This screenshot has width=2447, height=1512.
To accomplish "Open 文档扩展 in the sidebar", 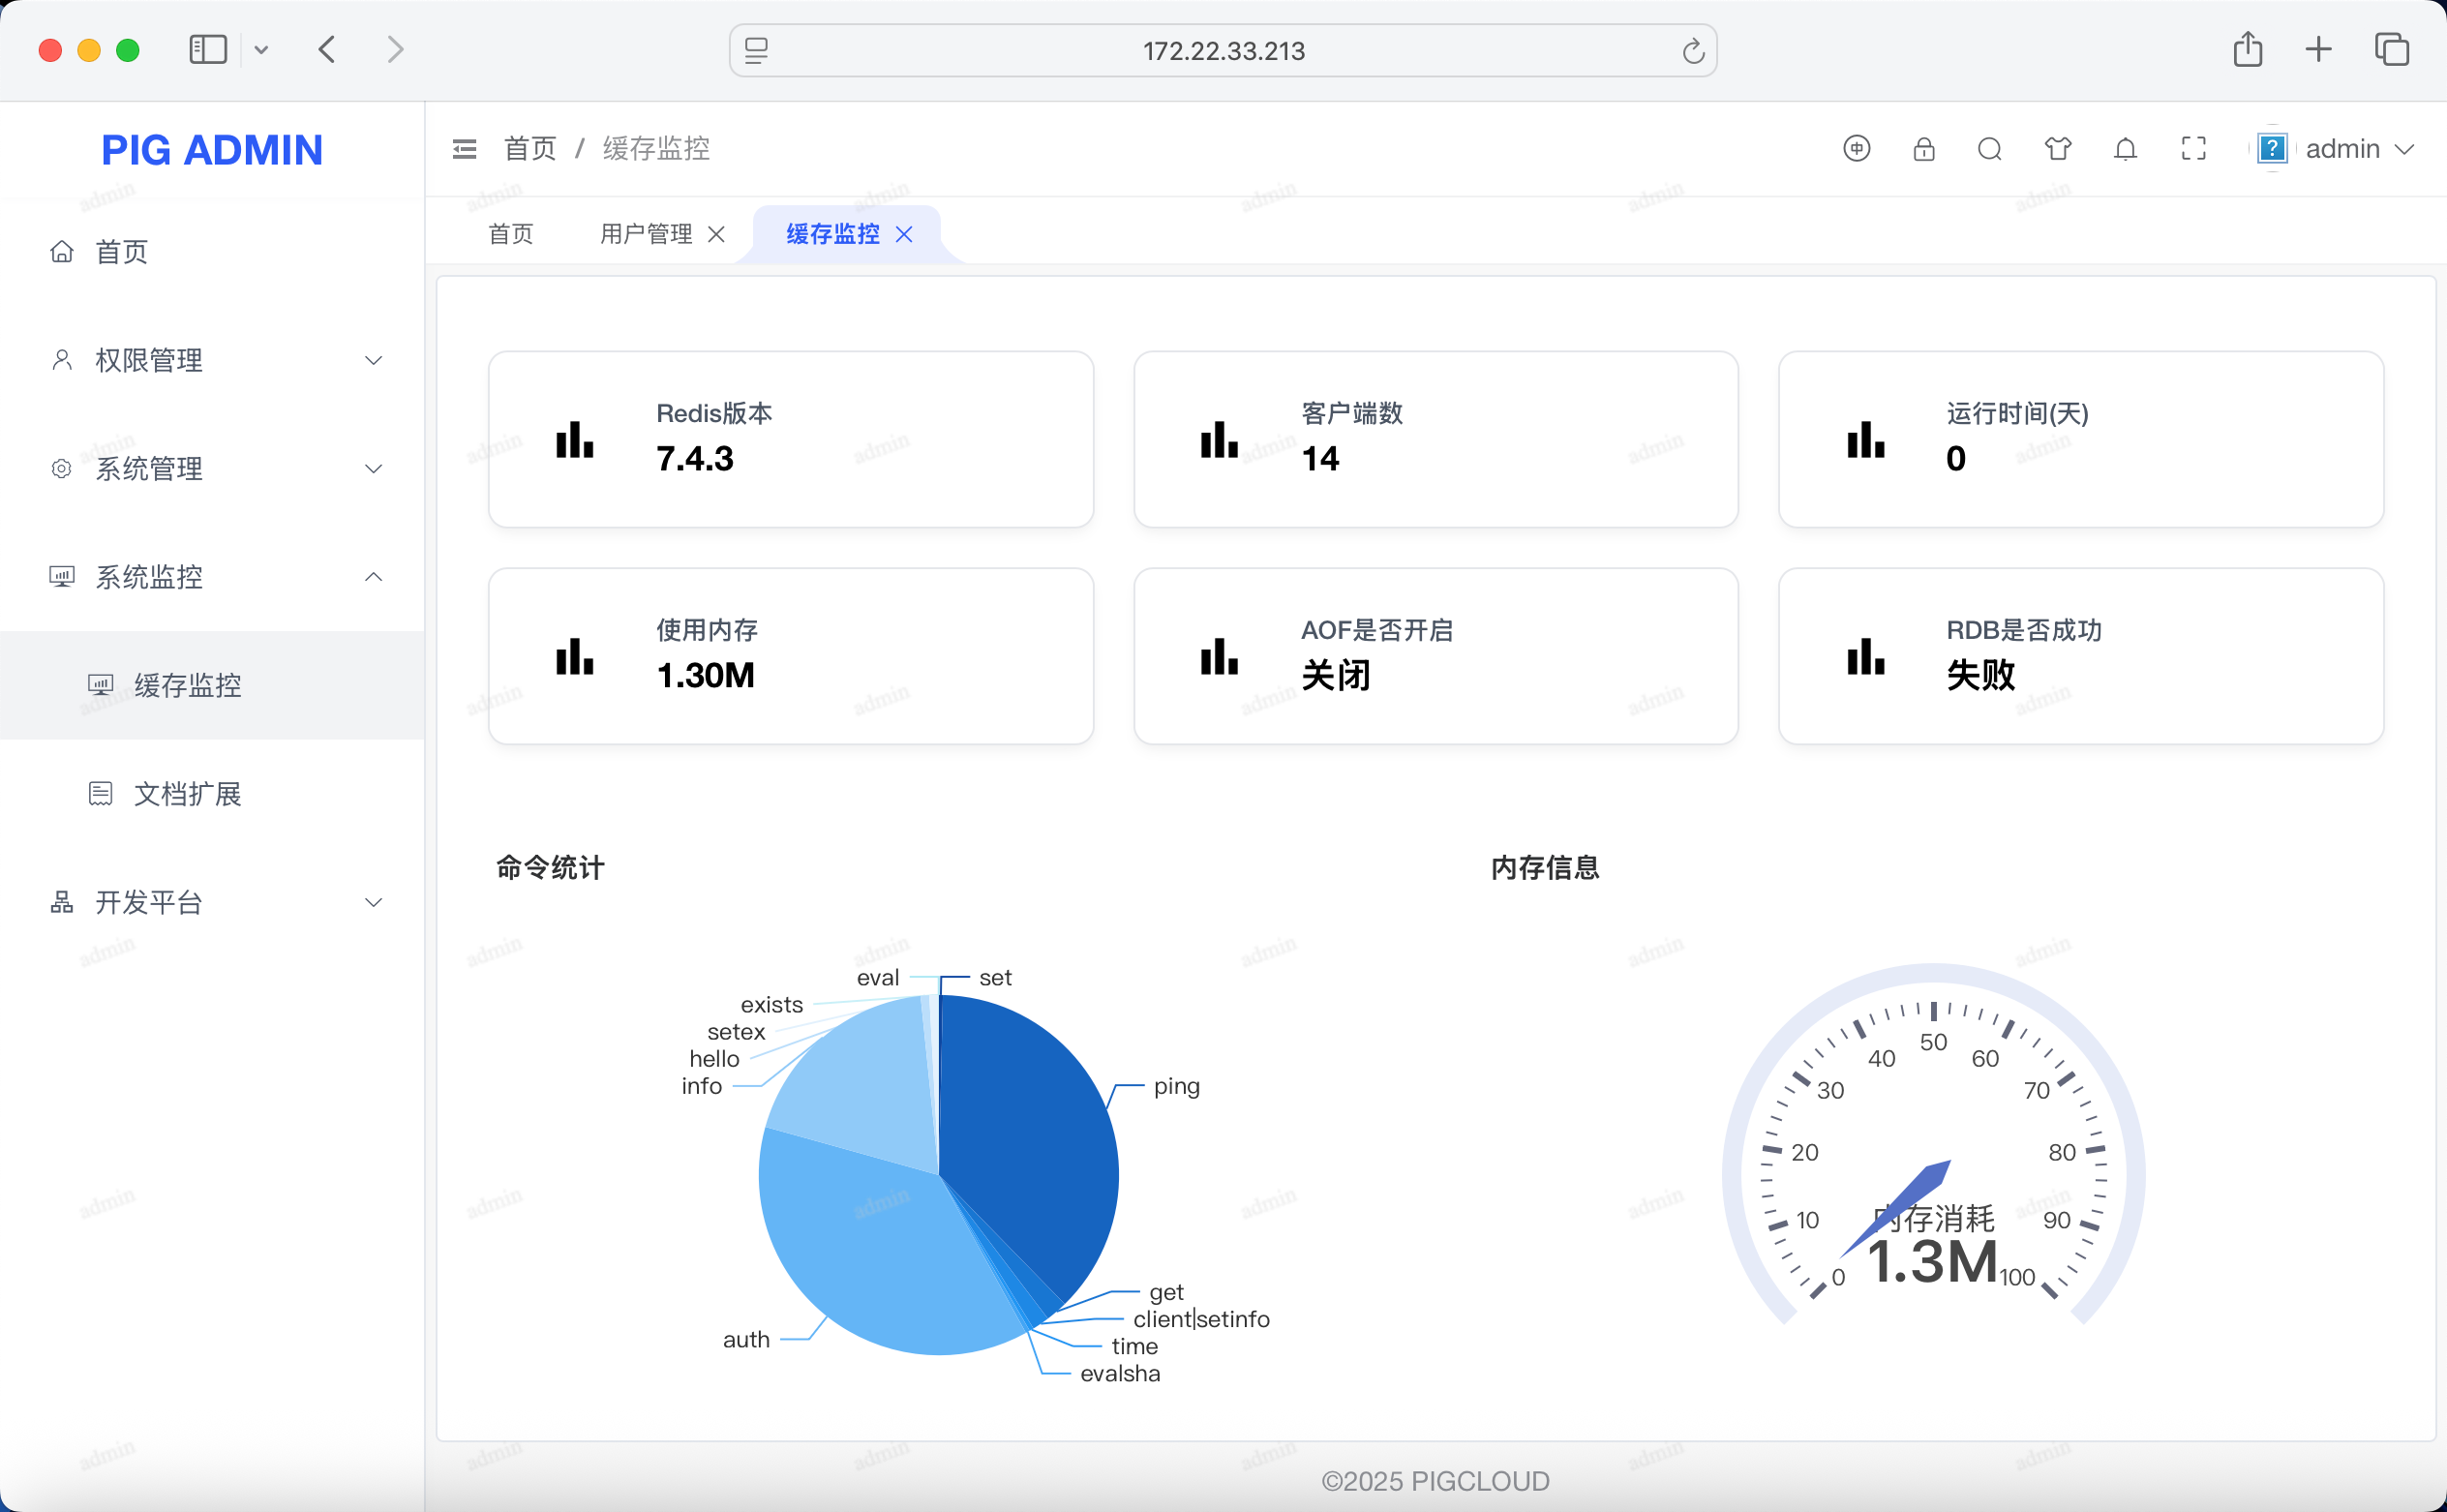I will 187,794.
